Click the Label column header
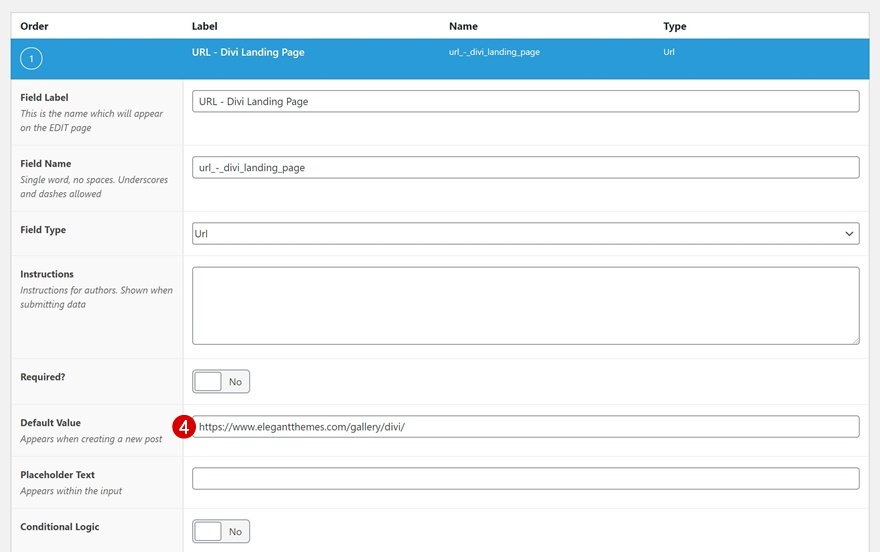 (x=204, y=26)
